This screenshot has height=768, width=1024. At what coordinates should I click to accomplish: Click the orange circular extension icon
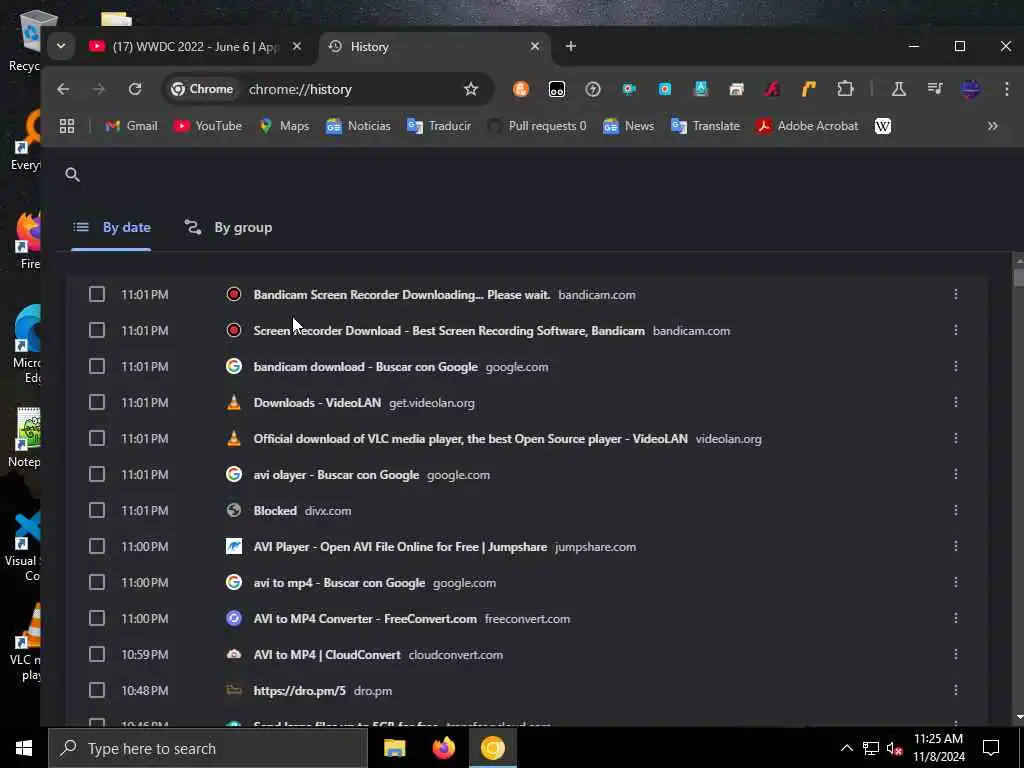click(x=520, y=89)
